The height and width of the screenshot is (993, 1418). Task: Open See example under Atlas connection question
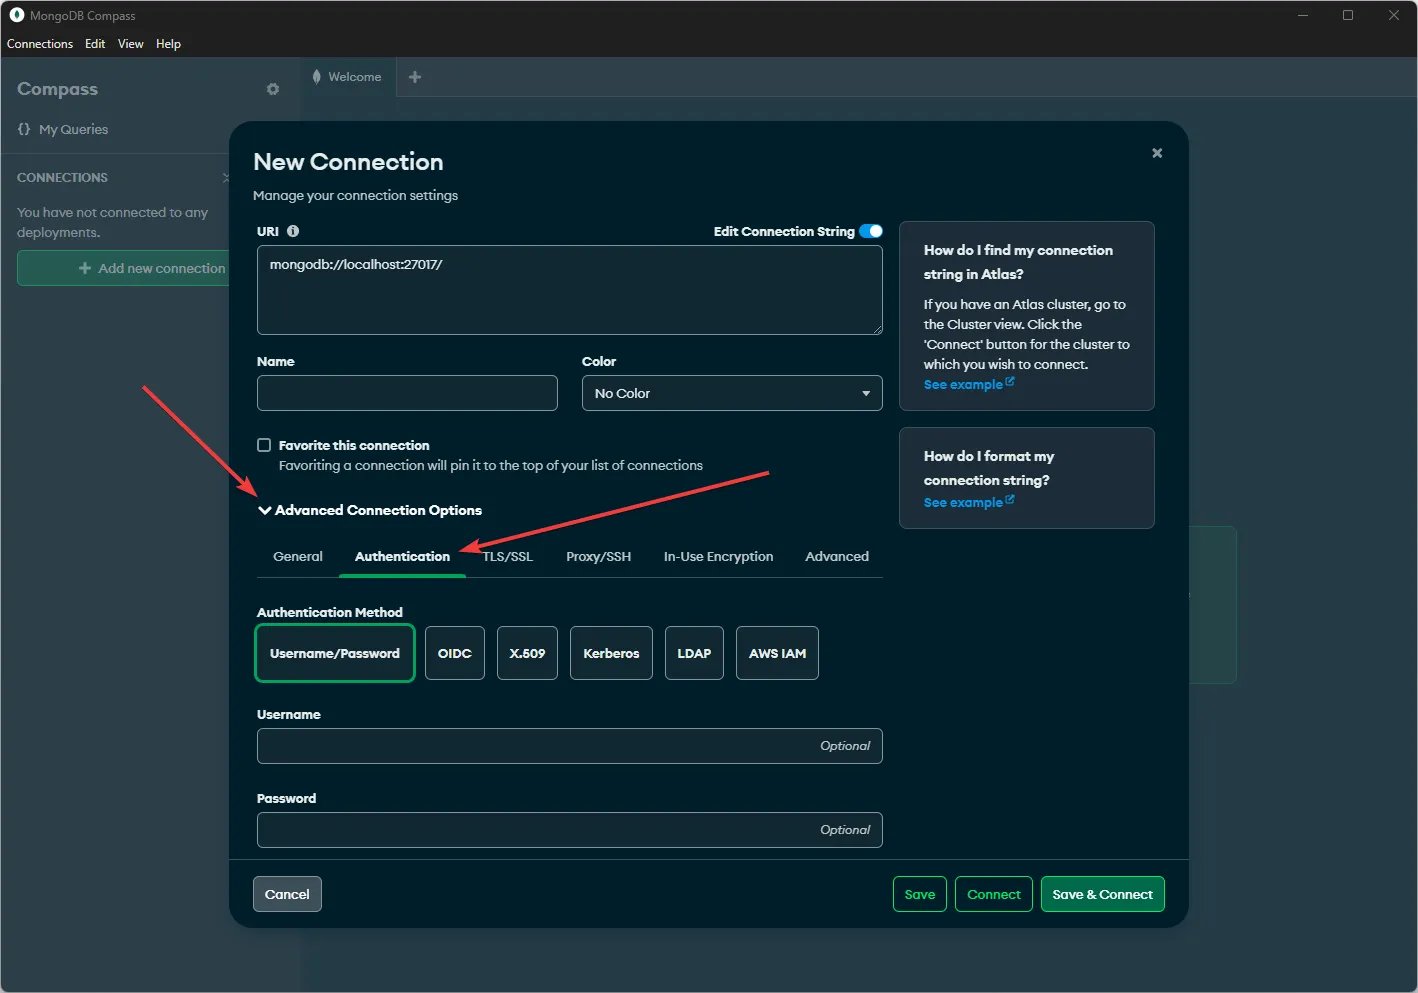(963, 383)
